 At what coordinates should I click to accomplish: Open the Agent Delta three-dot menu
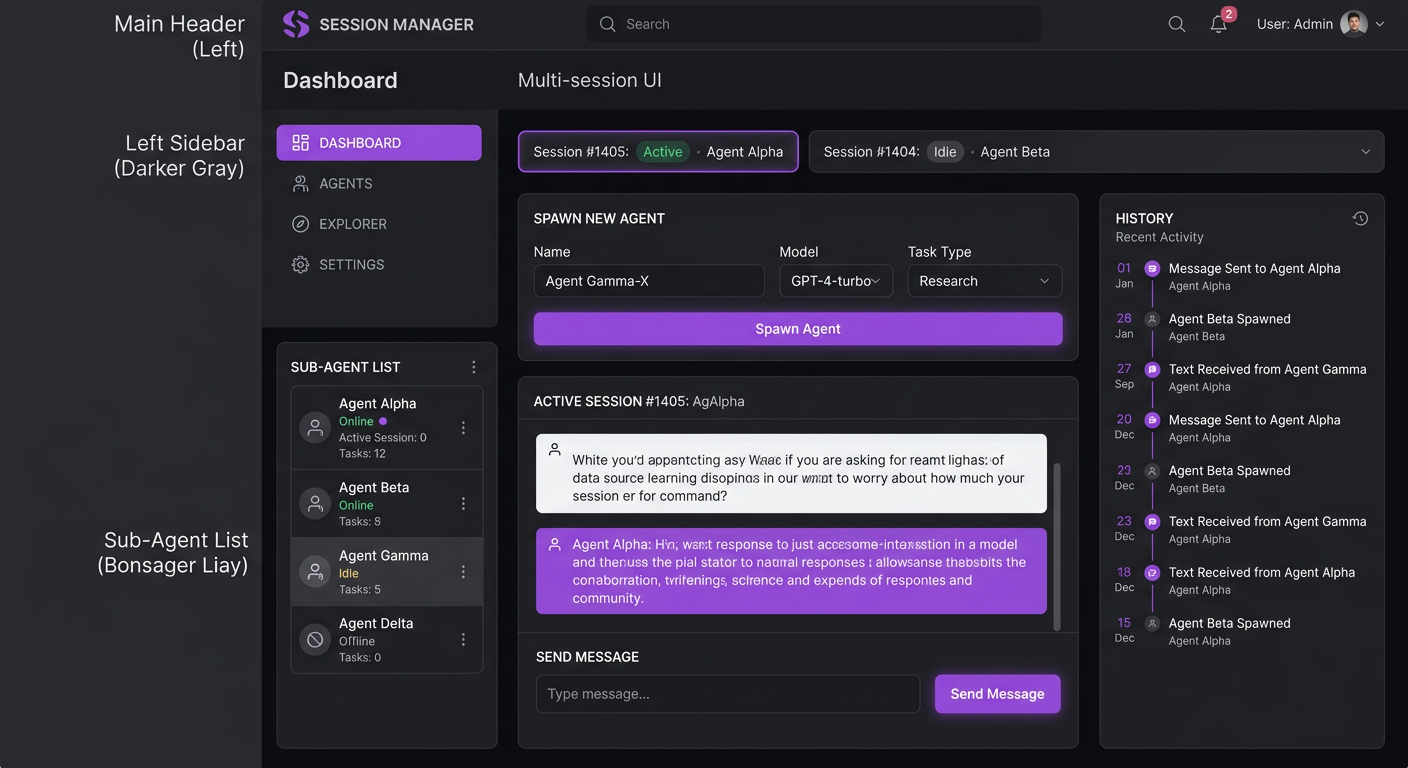463,640
